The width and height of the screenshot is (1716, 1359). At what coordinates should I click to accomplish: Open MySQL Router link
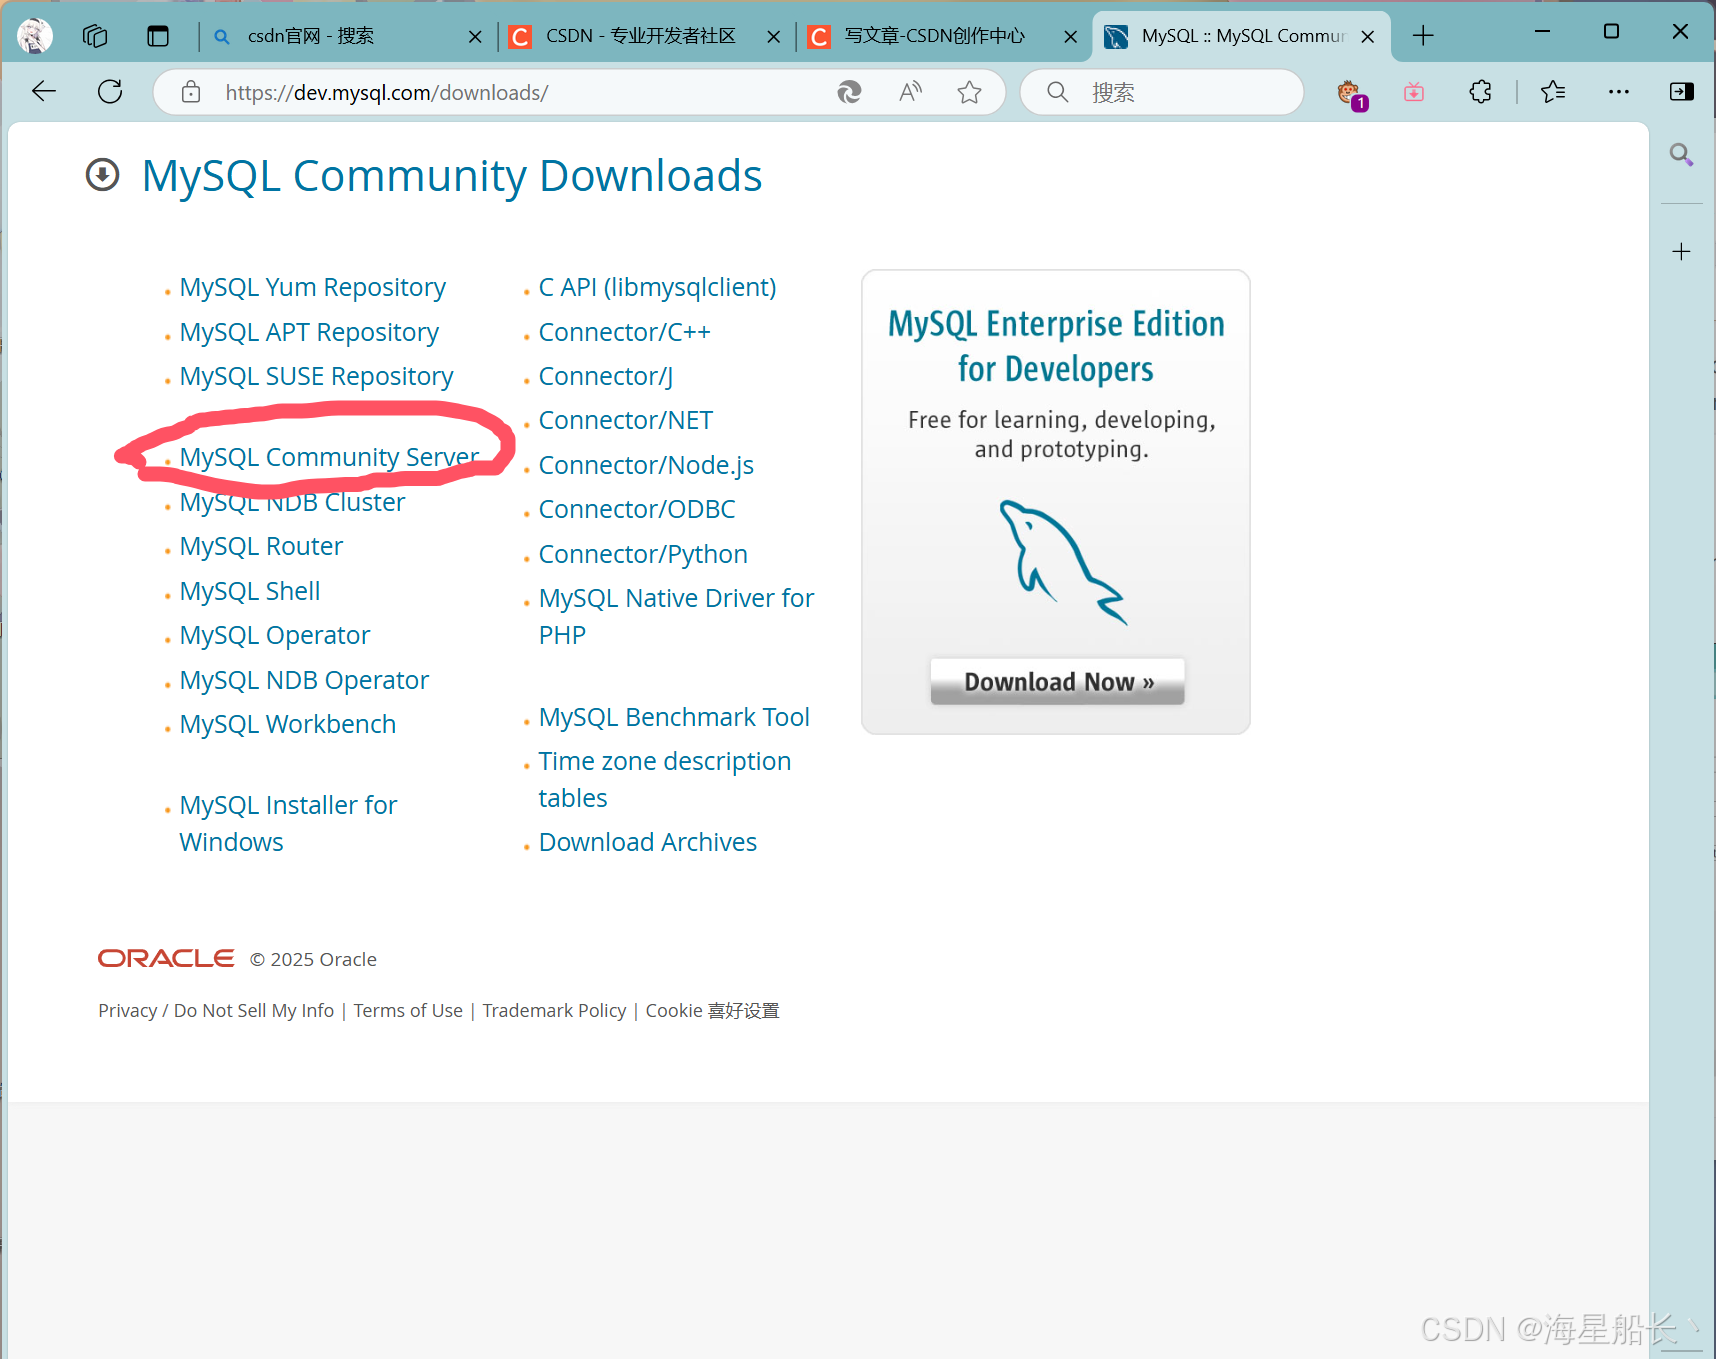click(261, 546)
